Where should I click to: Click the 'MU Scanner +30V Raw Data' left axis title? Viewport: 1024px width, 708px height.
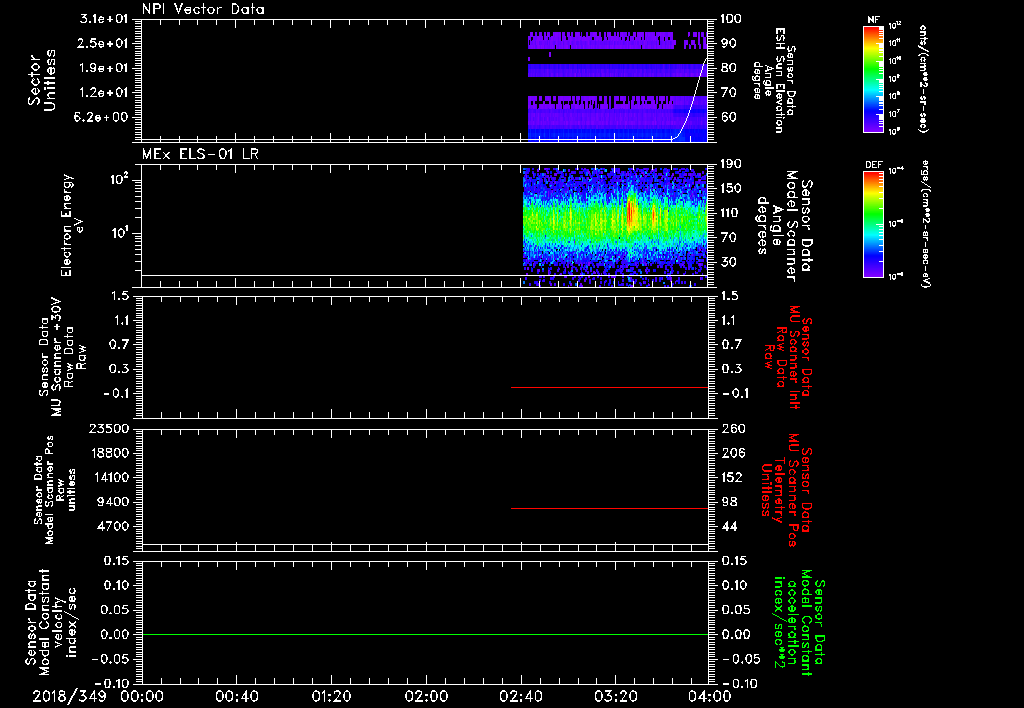coord(61,357)
